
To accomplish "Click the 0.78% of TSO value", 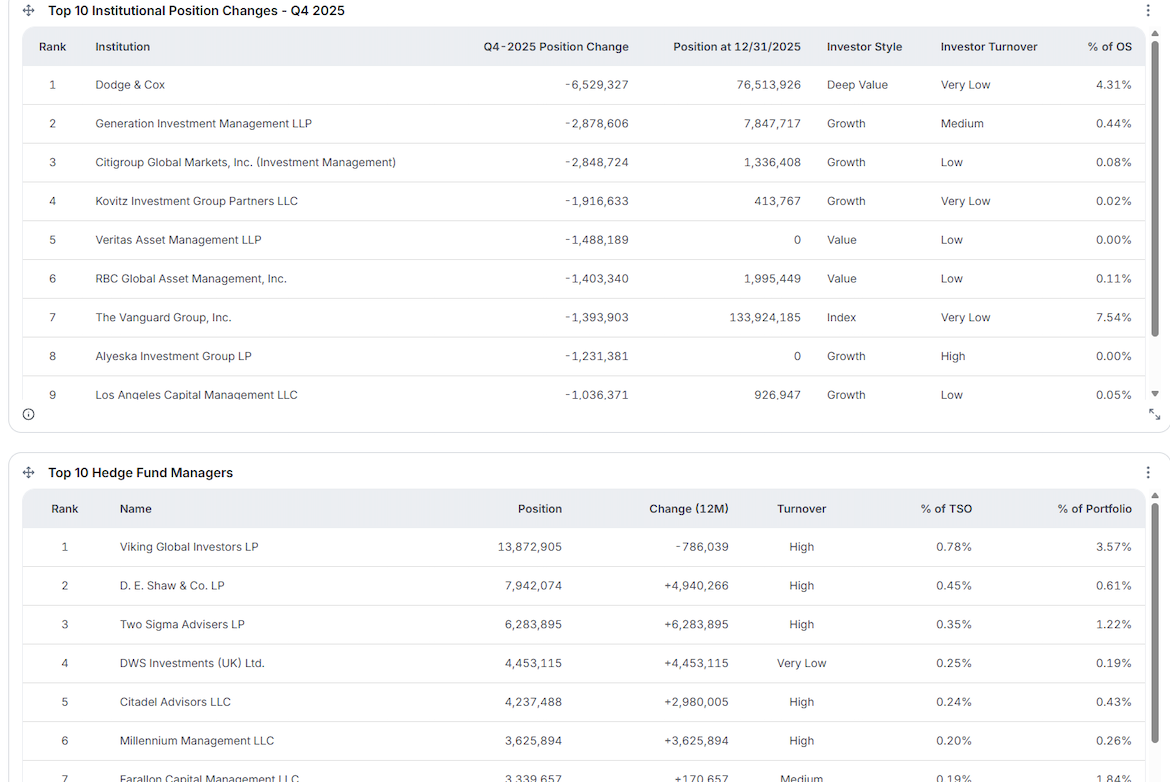I will pos(954,547).
